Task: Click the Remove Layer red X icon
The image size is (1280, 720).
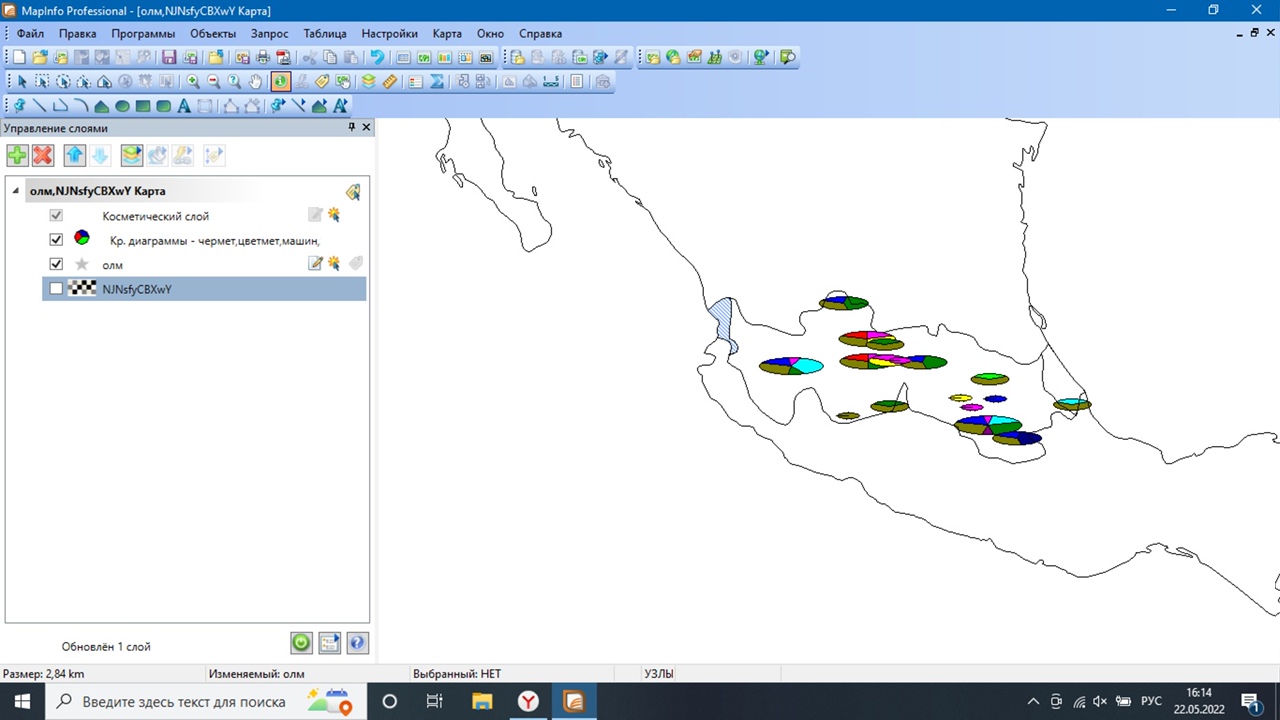Action: [42, 155]
